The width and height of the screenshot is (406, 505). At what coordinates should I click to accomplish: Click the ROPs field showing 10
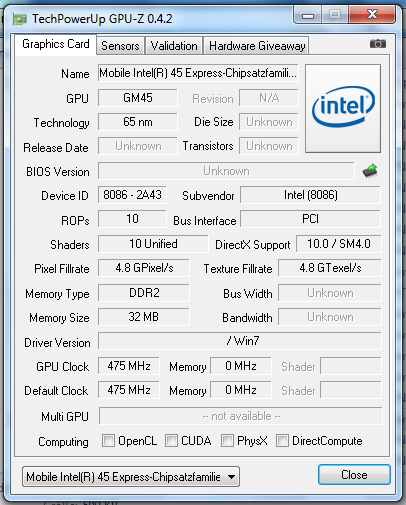[132, 219]
